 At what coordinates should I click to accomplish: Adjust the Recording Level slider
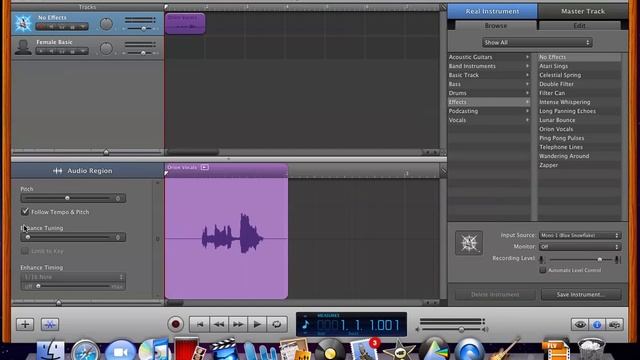600,259
